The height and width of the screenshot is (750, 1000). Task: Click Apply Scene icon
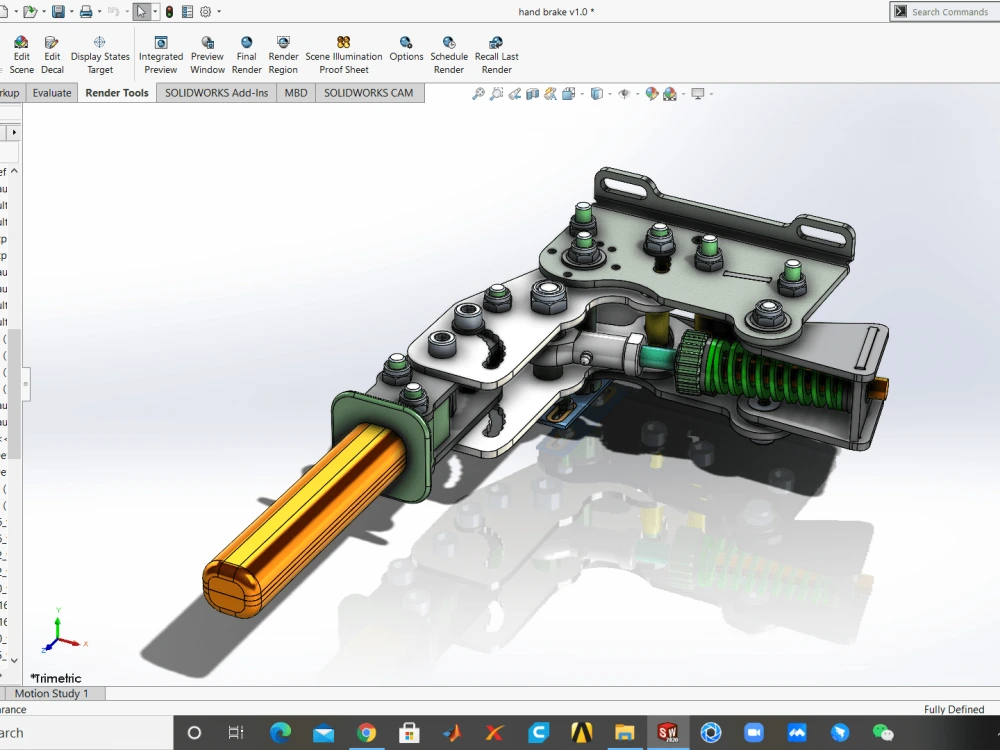670,94
